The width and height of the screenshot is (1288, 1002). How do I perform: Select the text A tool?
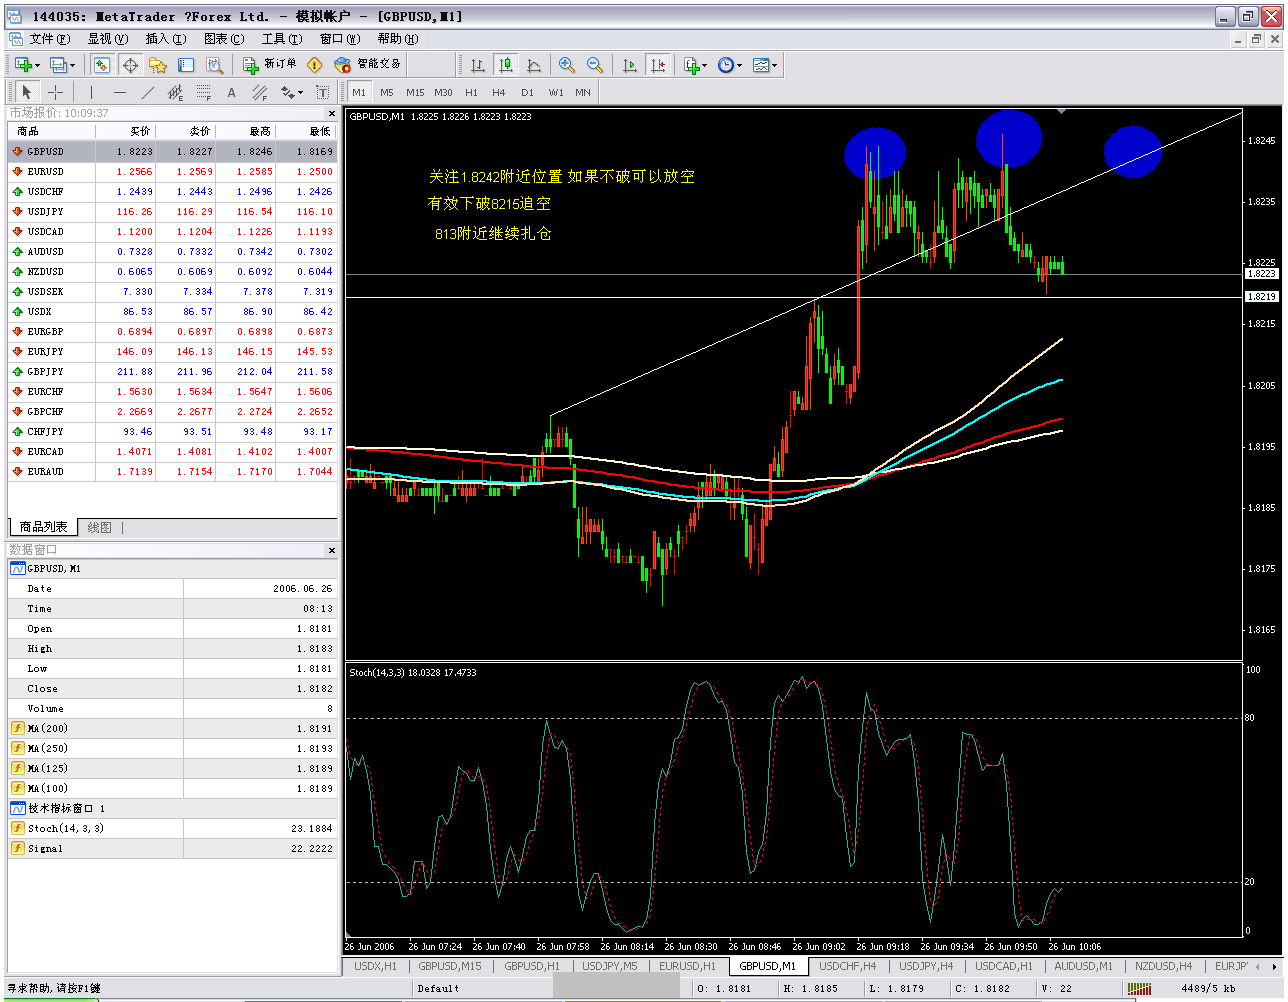point(232,92)
